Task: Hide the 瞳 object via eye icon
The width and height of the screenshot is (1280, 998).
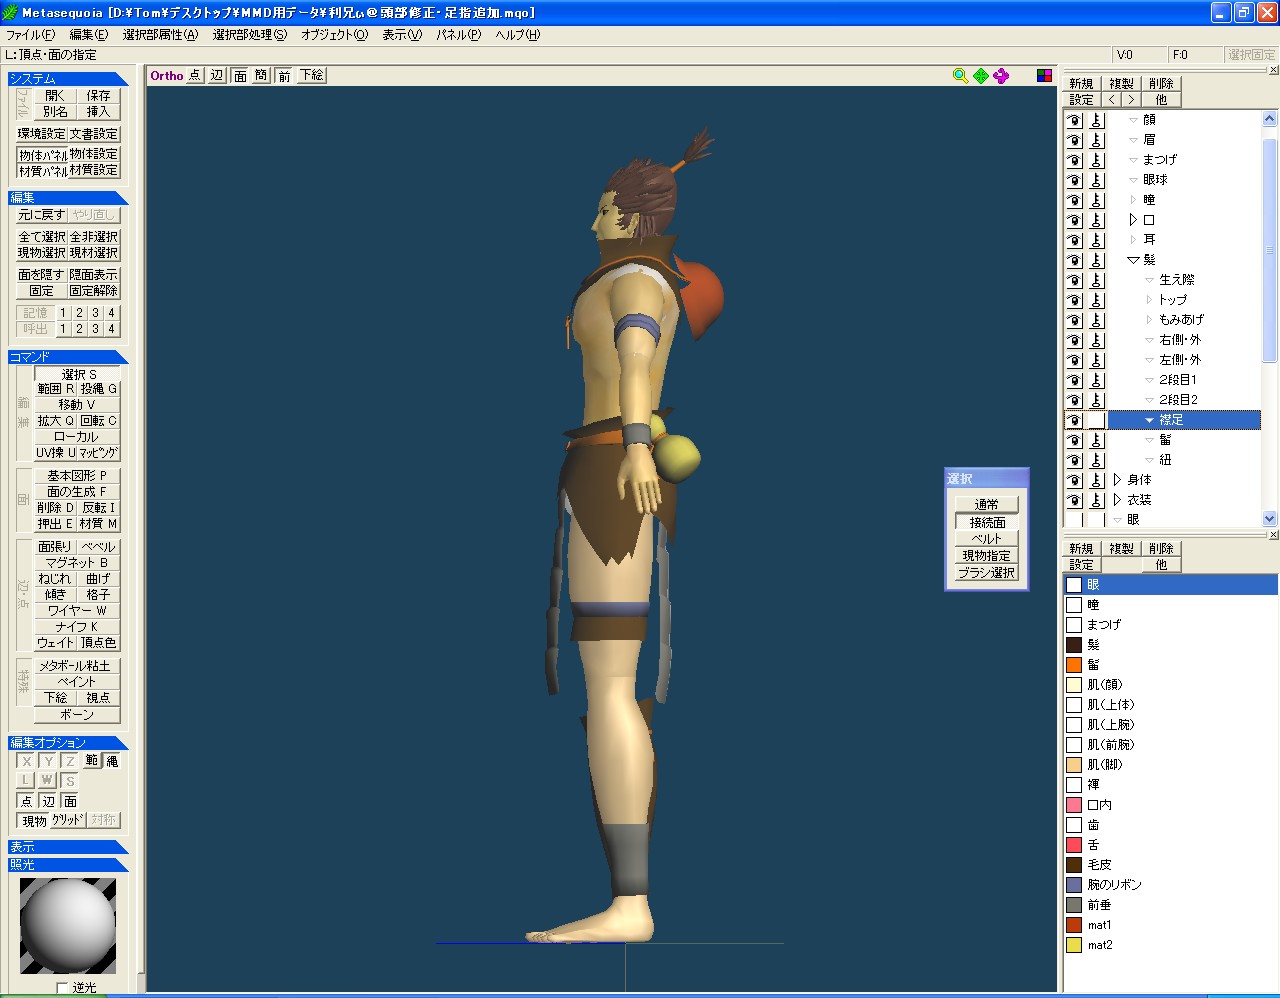Action: pos(1074,200)
